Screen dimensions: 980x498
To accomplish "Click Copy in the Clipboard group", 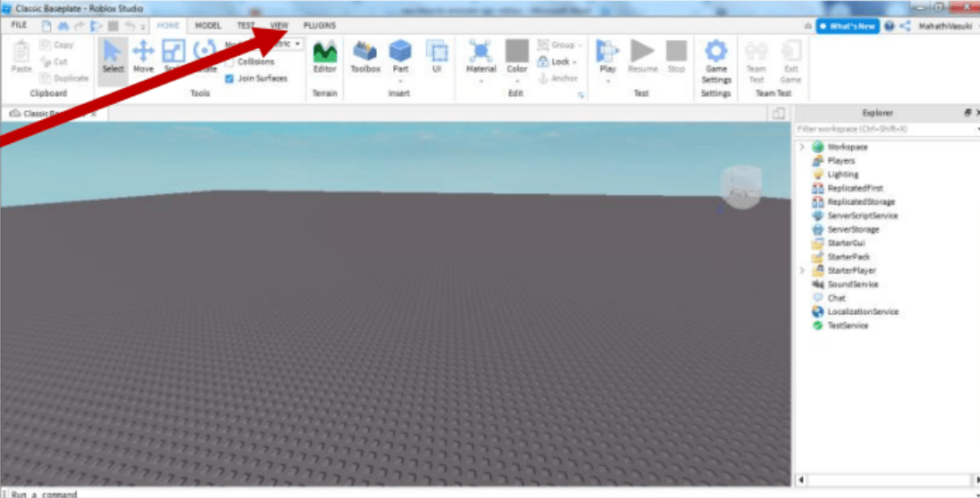I will click(57, 45).
